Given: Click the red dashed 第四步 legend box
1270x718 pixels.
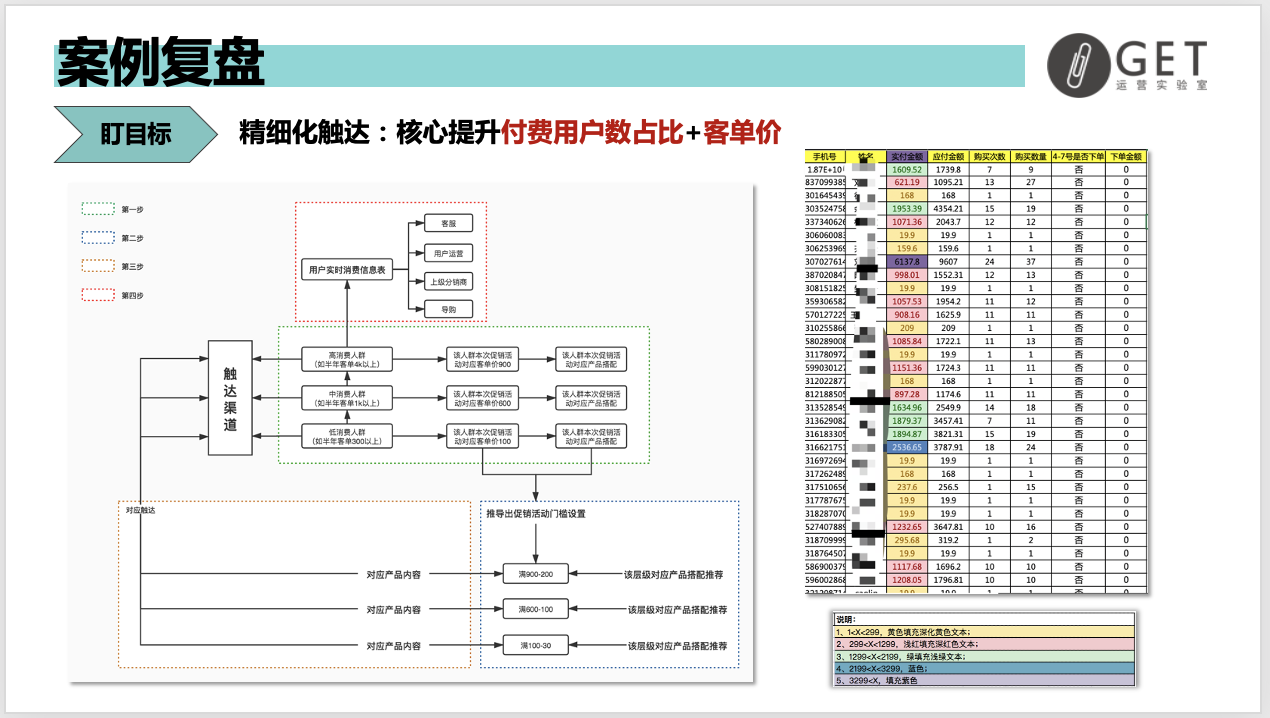Looking at the screenshot, I should 96,295.
